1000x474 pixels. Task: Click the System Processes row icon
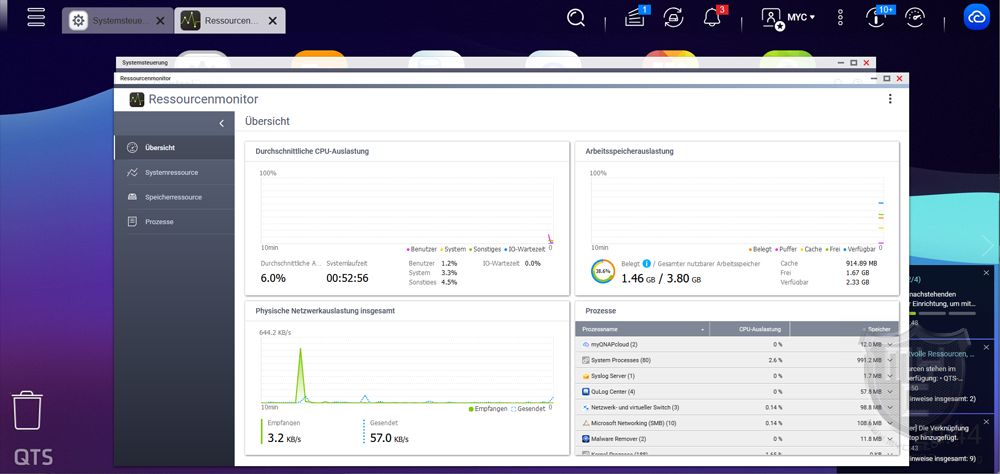point(585,360)
